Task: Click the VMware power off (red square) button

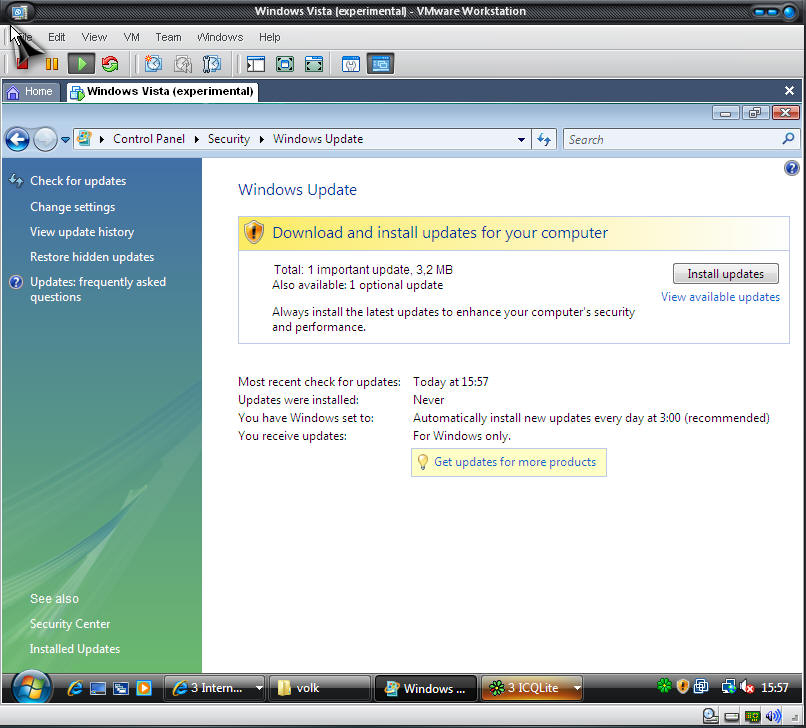Action: point(22,64)
